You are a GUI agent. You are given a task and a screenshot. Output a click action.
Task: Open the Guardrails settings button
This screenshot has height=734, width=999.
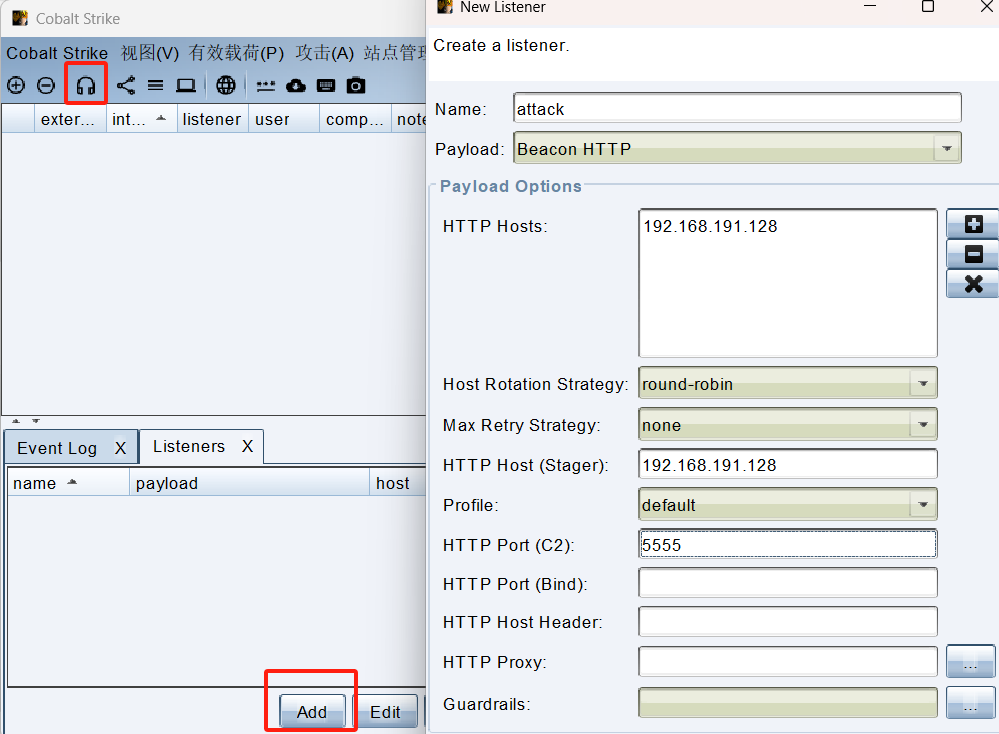970,703
